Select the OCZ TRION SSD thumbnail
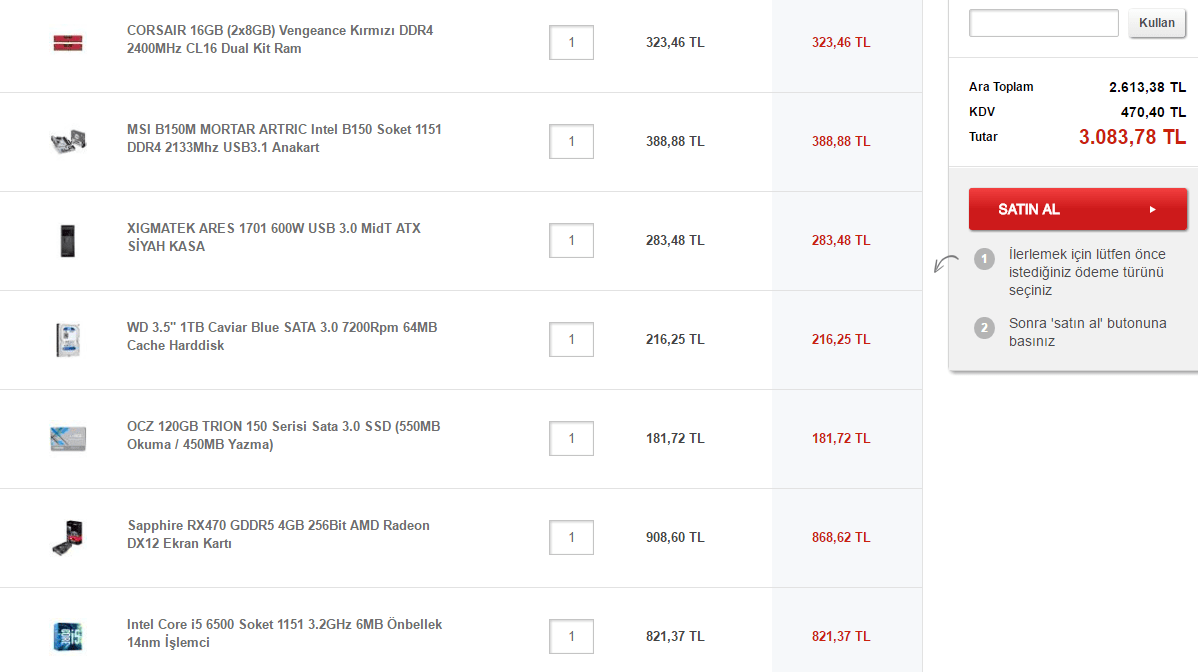 [68, 438]
